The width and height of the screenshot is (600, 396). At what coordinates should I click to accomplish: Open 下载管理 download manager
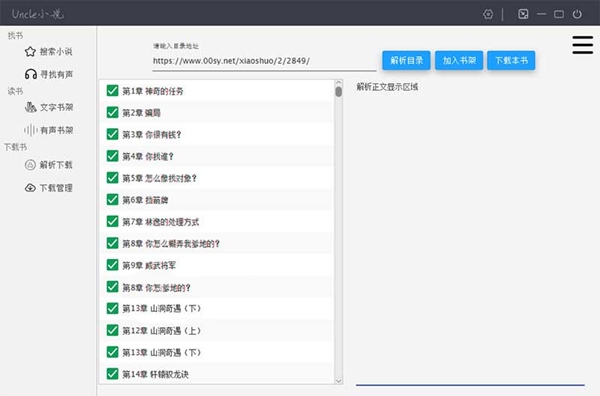49,188
